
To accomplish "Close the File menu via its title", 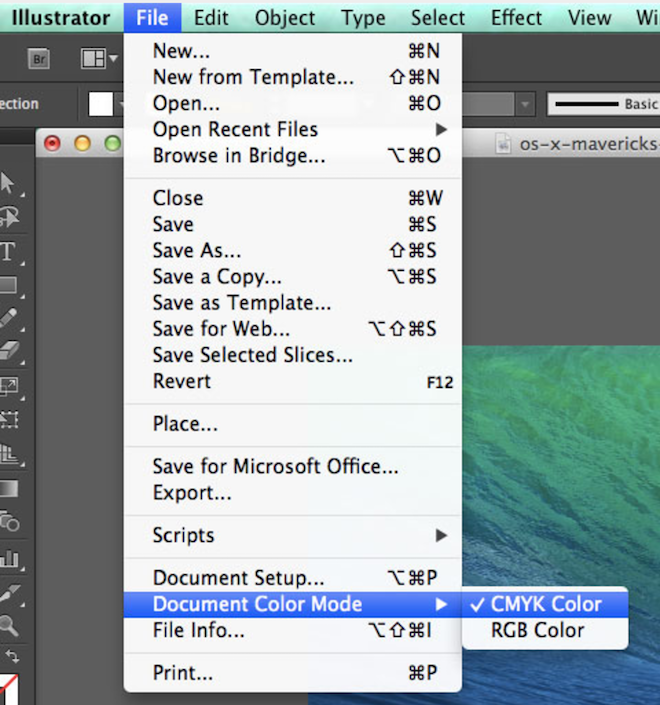I will coord(152,18).
